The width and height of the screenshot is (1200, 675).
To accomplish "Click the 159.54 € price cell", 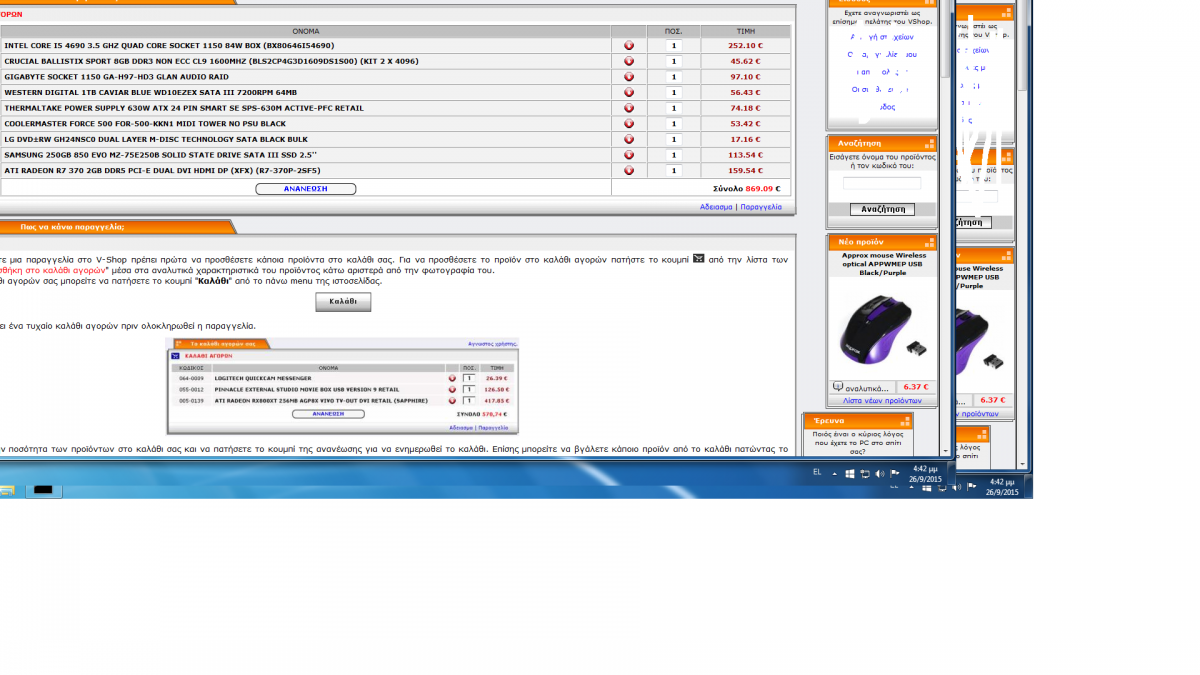I will [745, 170].
